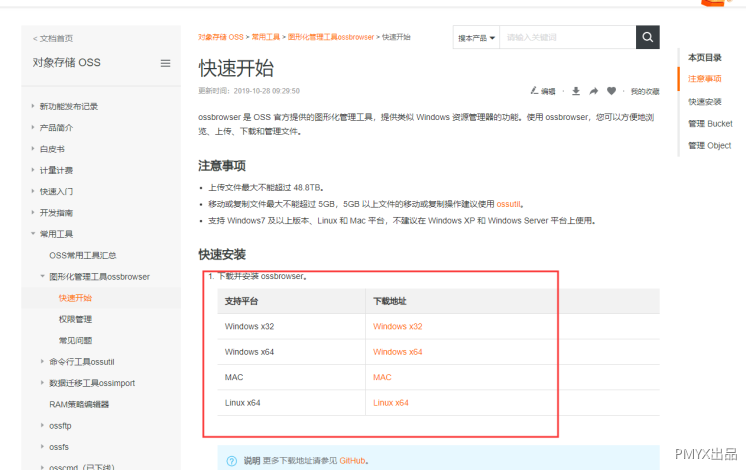This screenshot has width=746, height=470.
Task: Click the edit pencil icon
Action: click(534, 90)
